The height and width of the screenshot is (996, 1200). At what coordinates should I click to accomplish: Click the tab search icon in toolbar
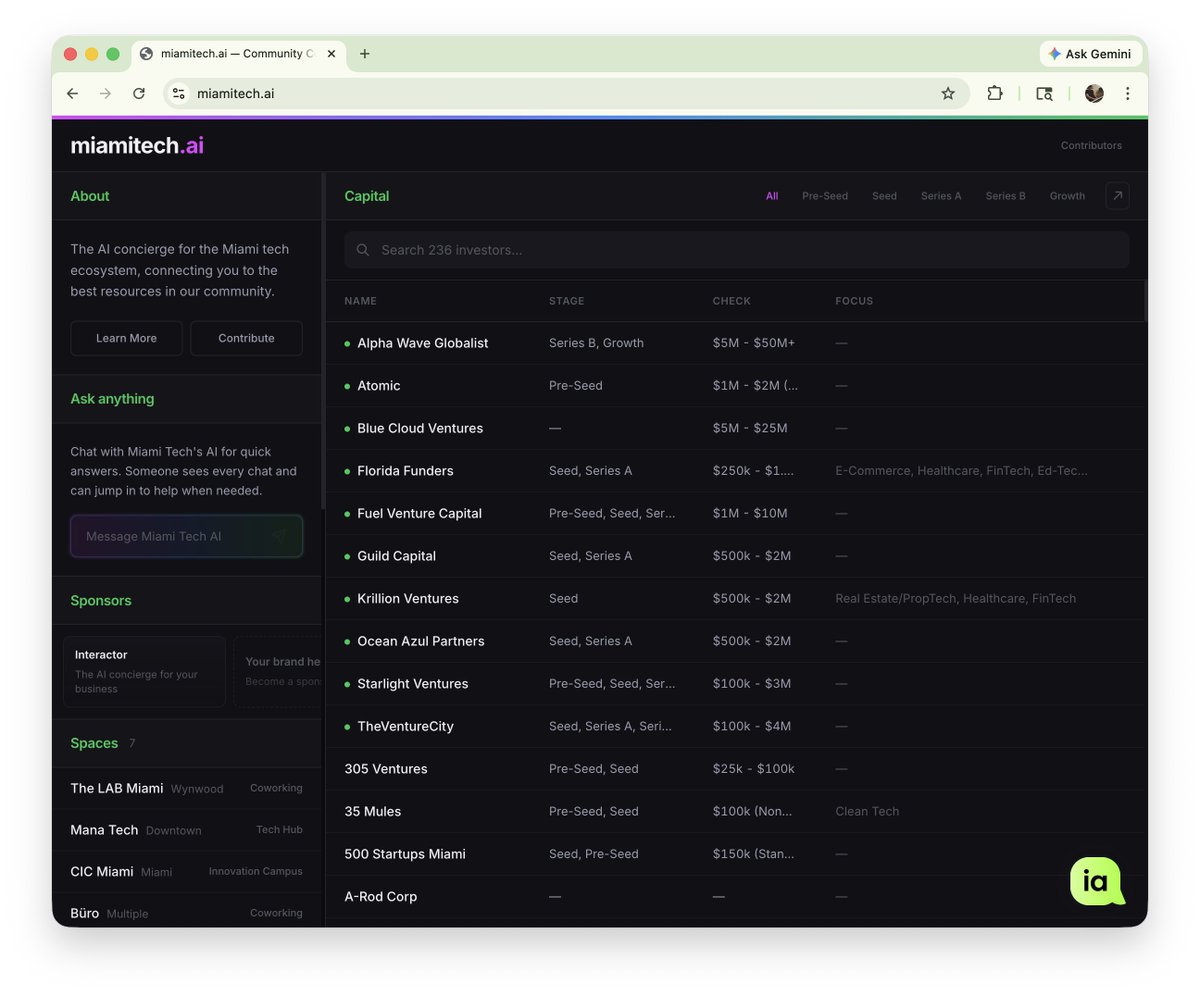click(x=1044, y=93)
